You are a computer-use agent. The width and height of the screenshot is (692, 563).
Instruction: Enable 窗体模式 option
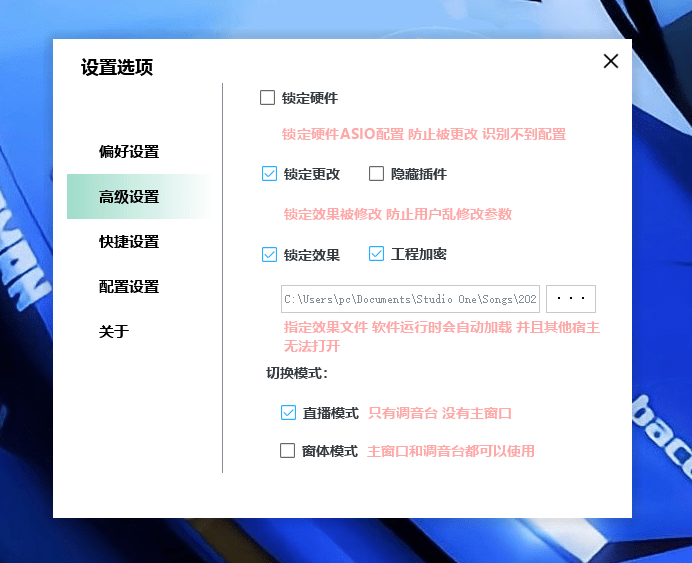287,450
